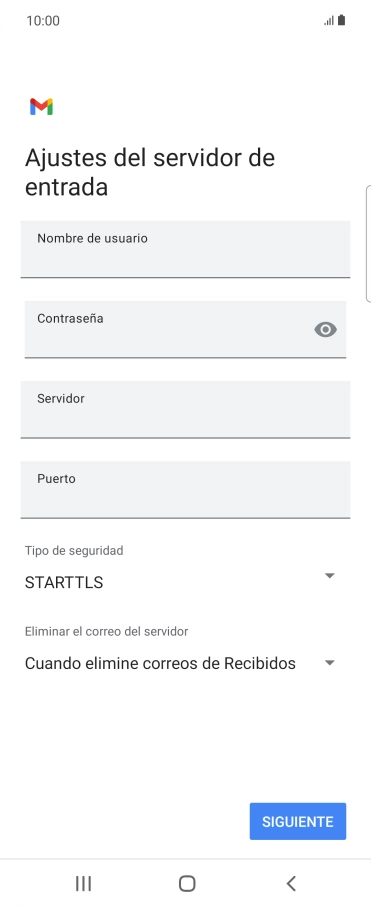Expand Eliminar el correo del servidor arrow
This screenshot has height=908, width=371.
(330, 663)
